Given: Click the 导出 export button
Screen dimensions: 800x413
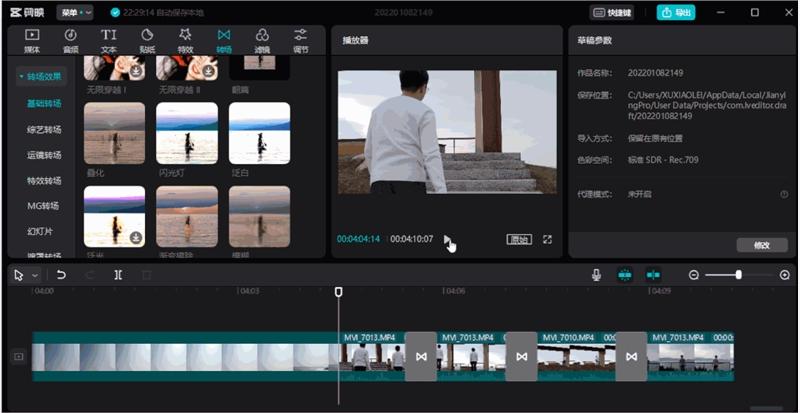Looking at the screenshot, I should tap(676, 13).
